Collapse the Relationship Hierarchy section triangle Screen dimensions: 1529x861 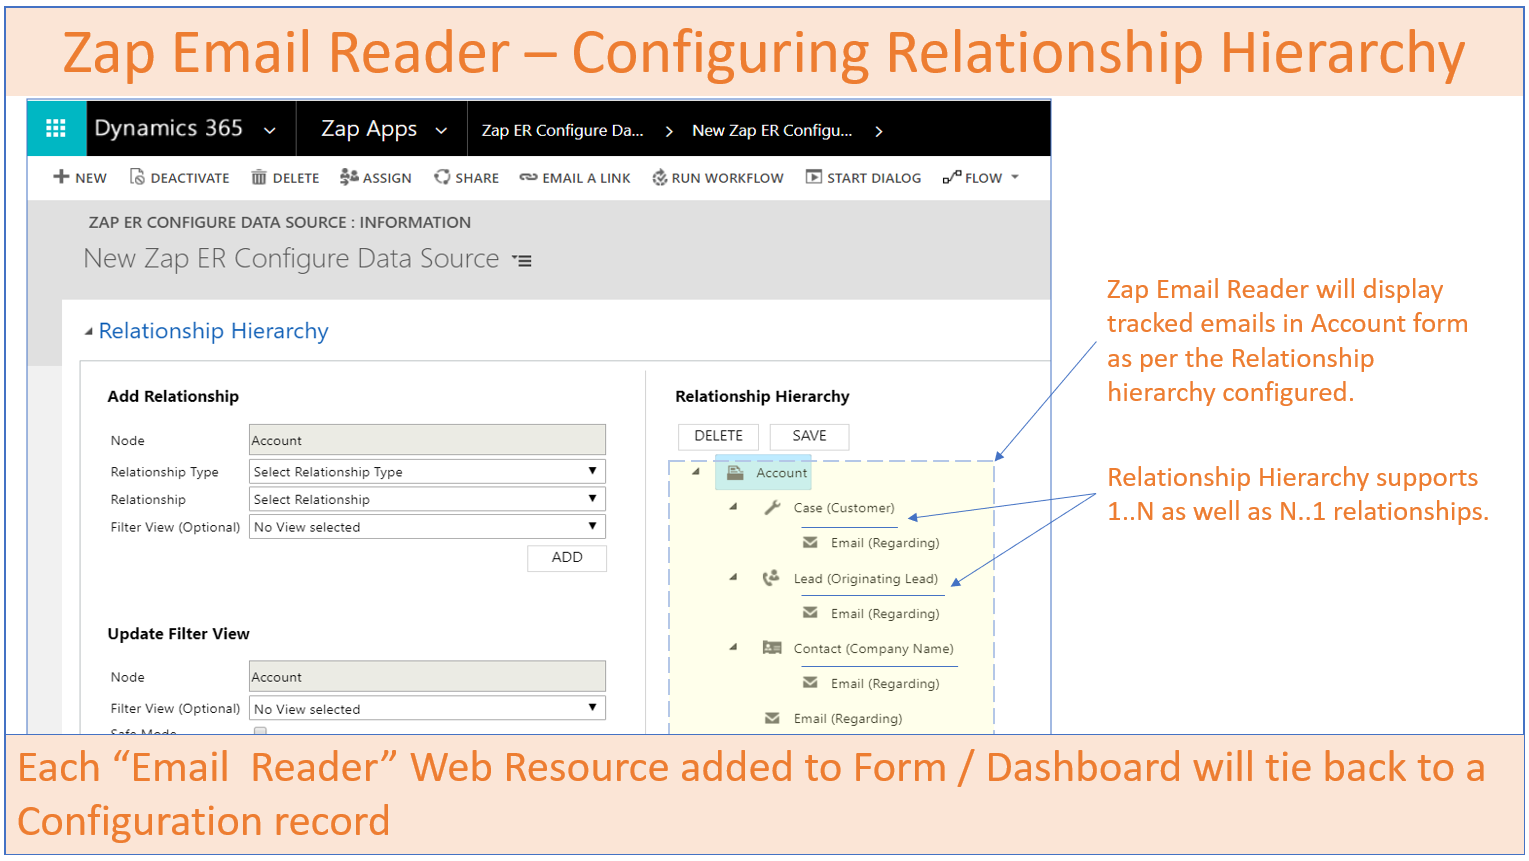(x=89, y=331)
